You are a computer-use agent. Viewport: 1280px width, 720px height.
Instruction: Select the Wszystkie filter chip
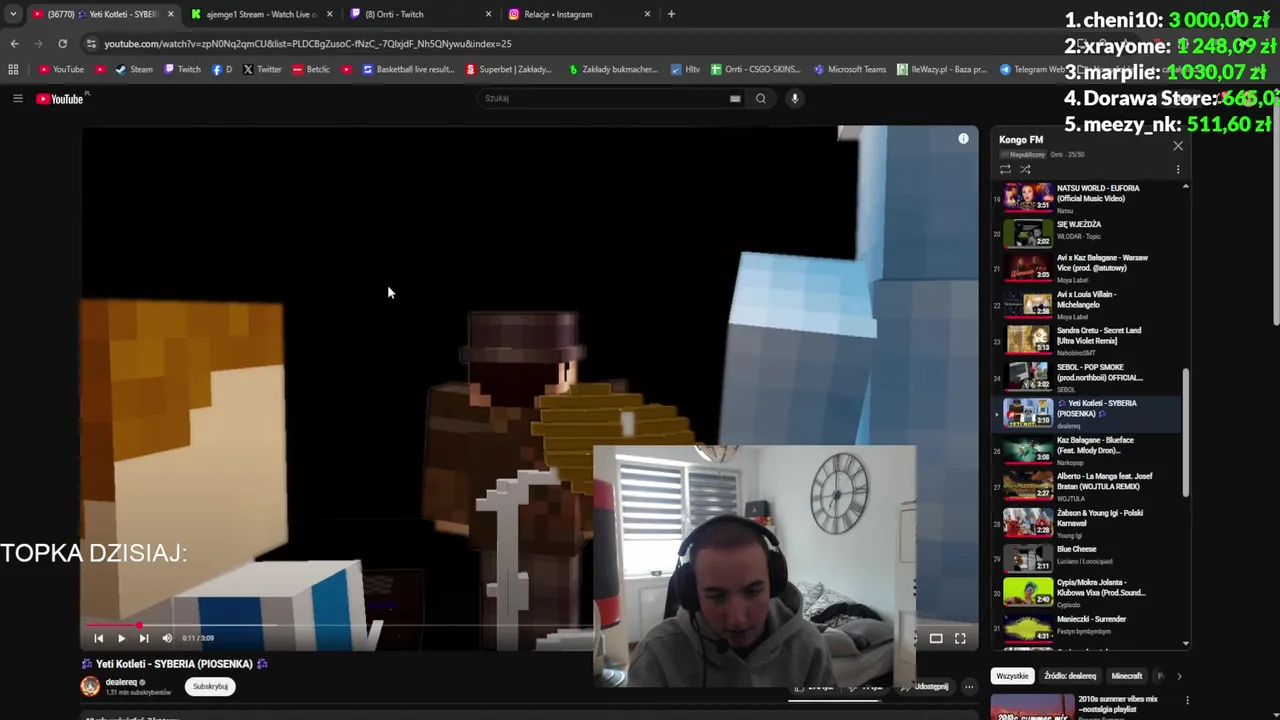tap(1012, 676)
